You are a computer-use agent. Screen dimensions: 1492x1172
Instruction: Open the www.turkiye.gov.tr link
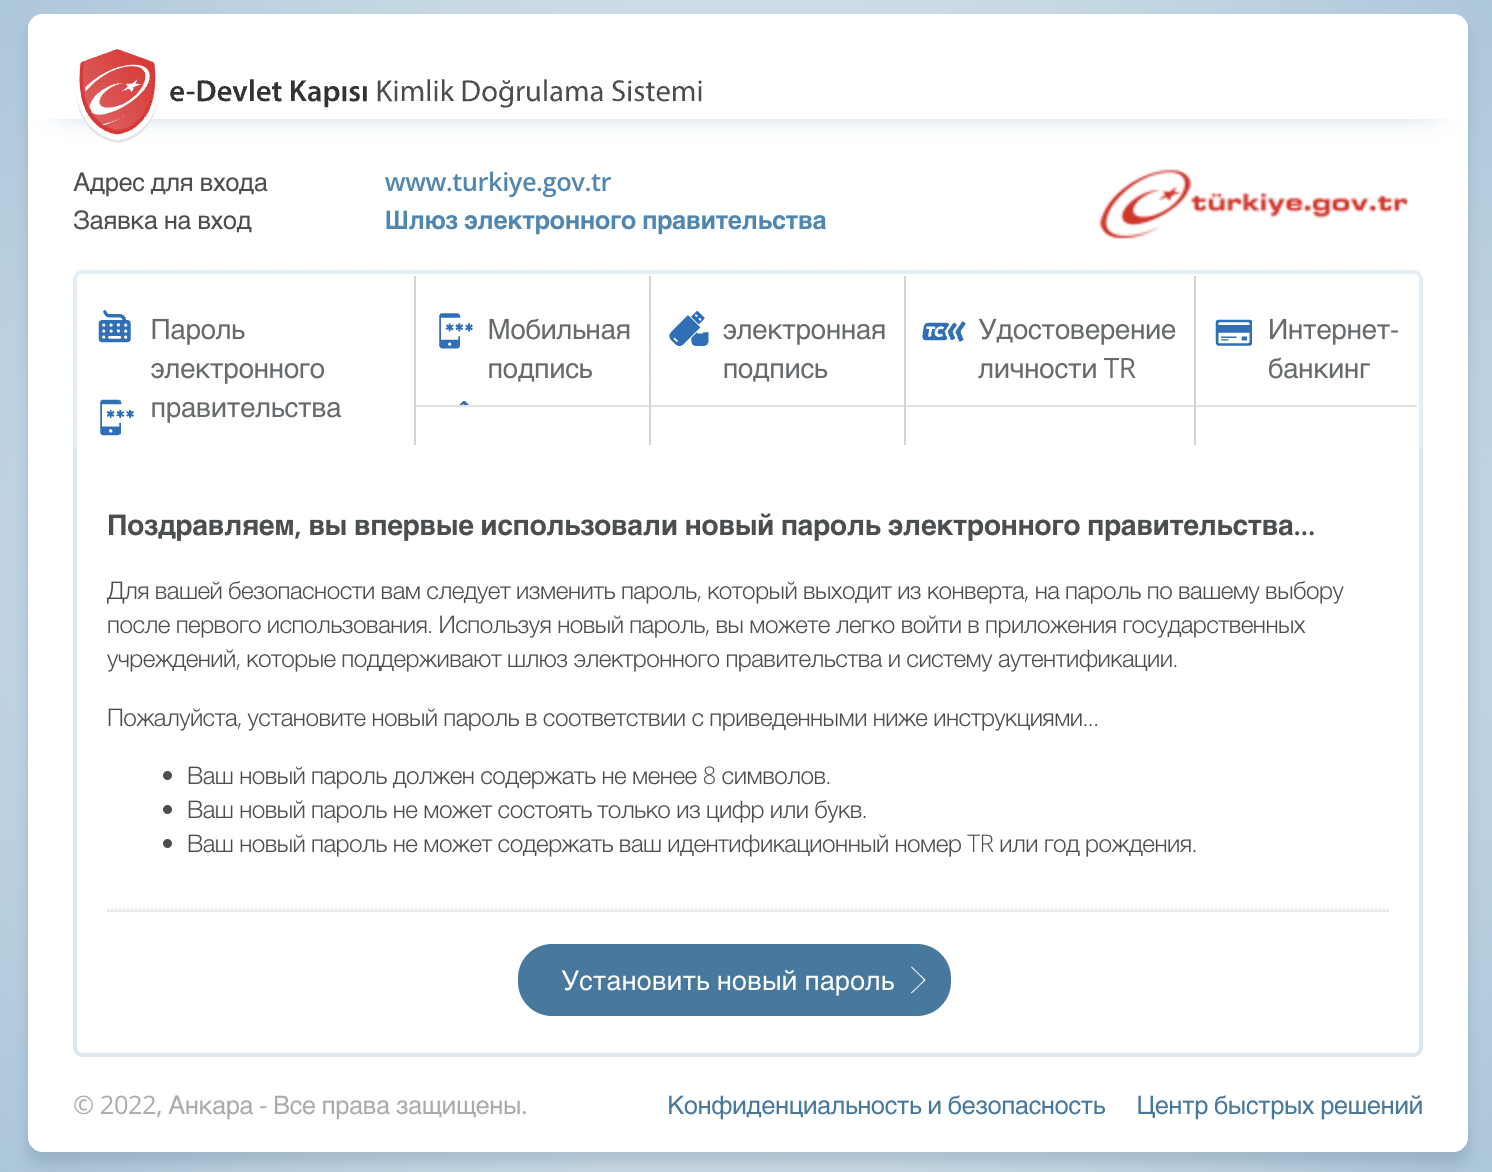coord(497,182)
